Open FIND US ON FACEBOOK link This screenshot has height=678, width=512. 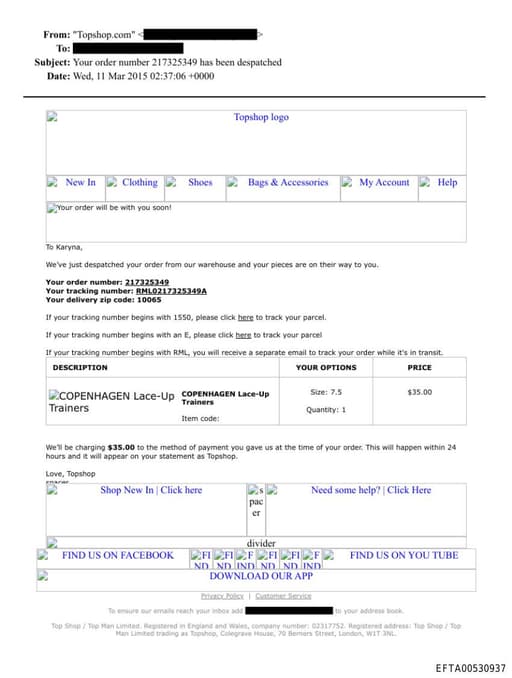[118, 556]
